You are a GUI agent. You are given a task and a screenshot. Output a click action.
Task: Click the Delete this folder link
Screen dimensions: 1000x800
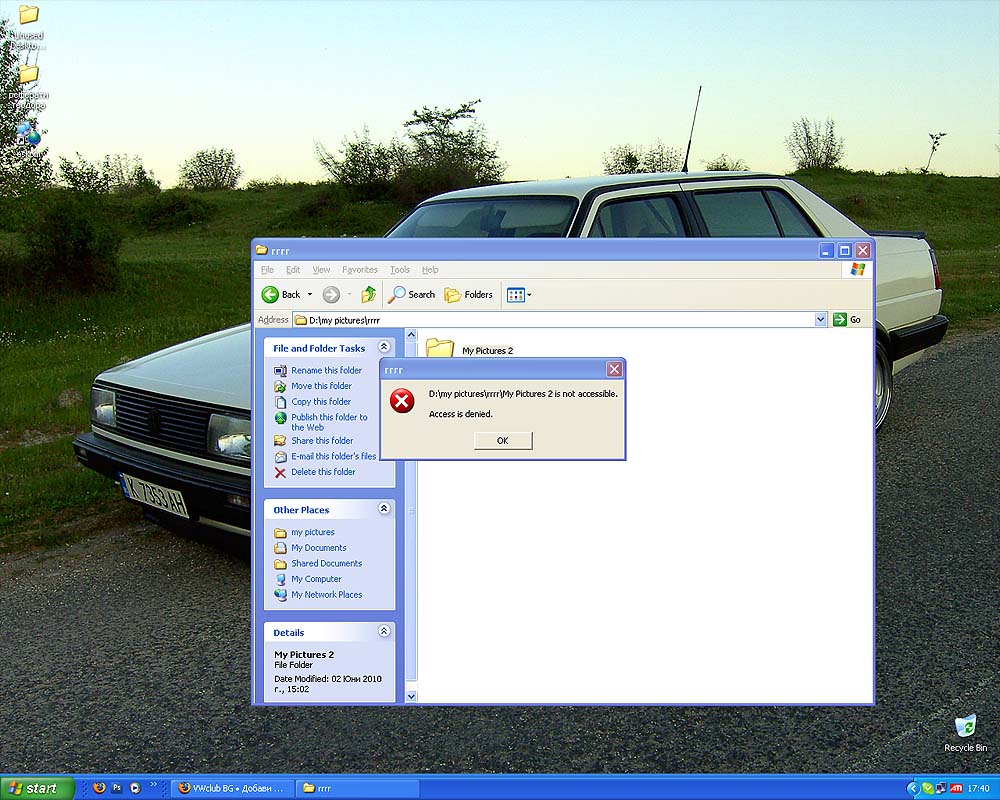(x=323, y=472)
